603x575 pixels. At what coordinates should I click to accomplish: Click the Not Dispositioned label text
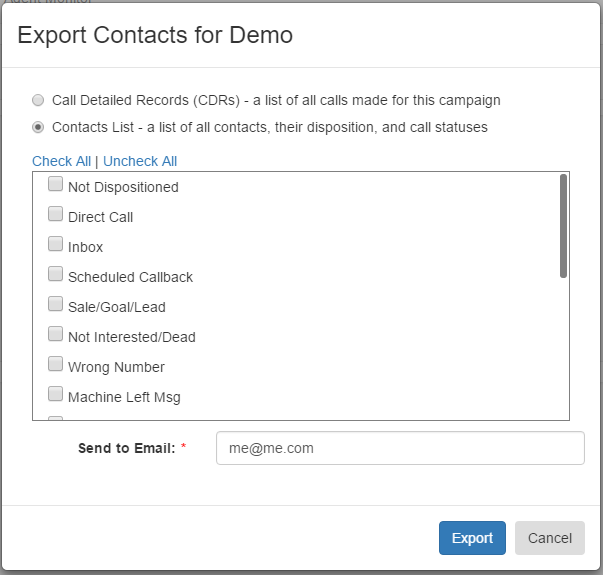tap(123, 187)
